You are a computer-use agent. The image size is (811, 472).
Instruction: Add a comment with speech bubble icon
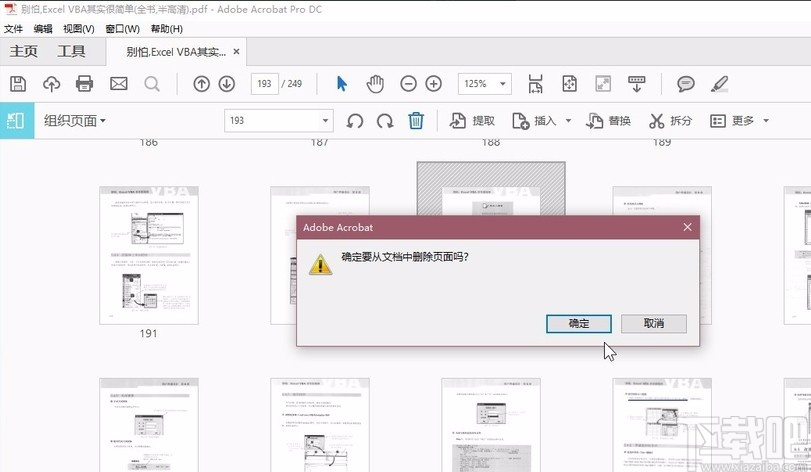(x=686, y=84)
